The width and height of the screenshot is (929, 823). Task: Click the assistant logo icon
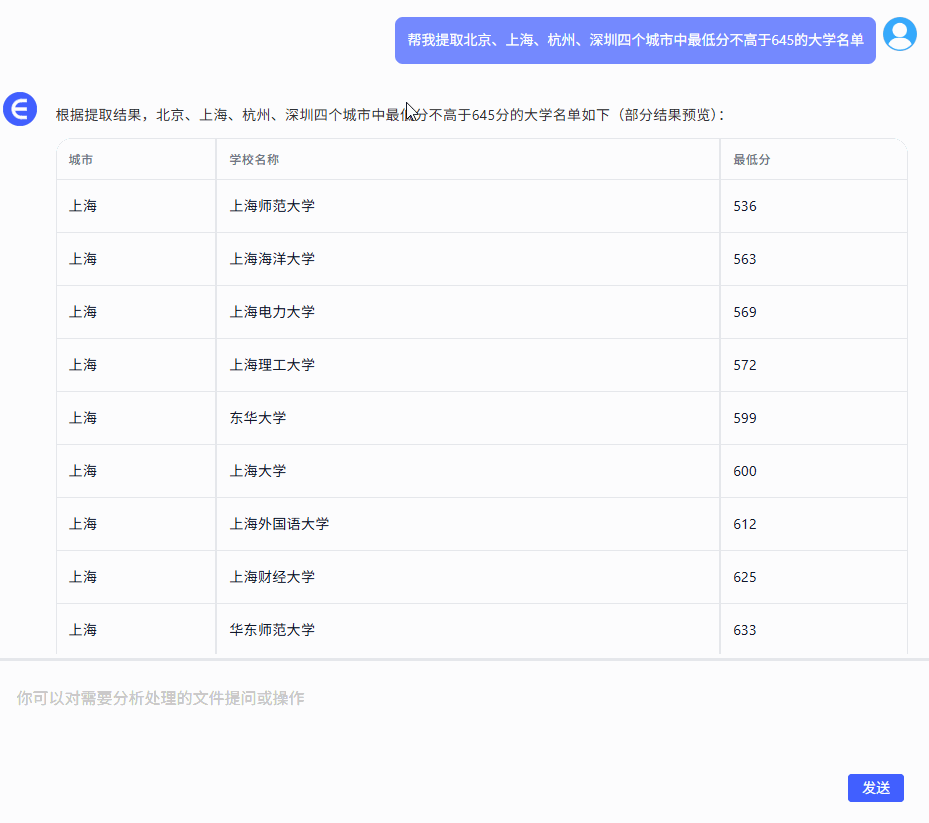[20, 109]
